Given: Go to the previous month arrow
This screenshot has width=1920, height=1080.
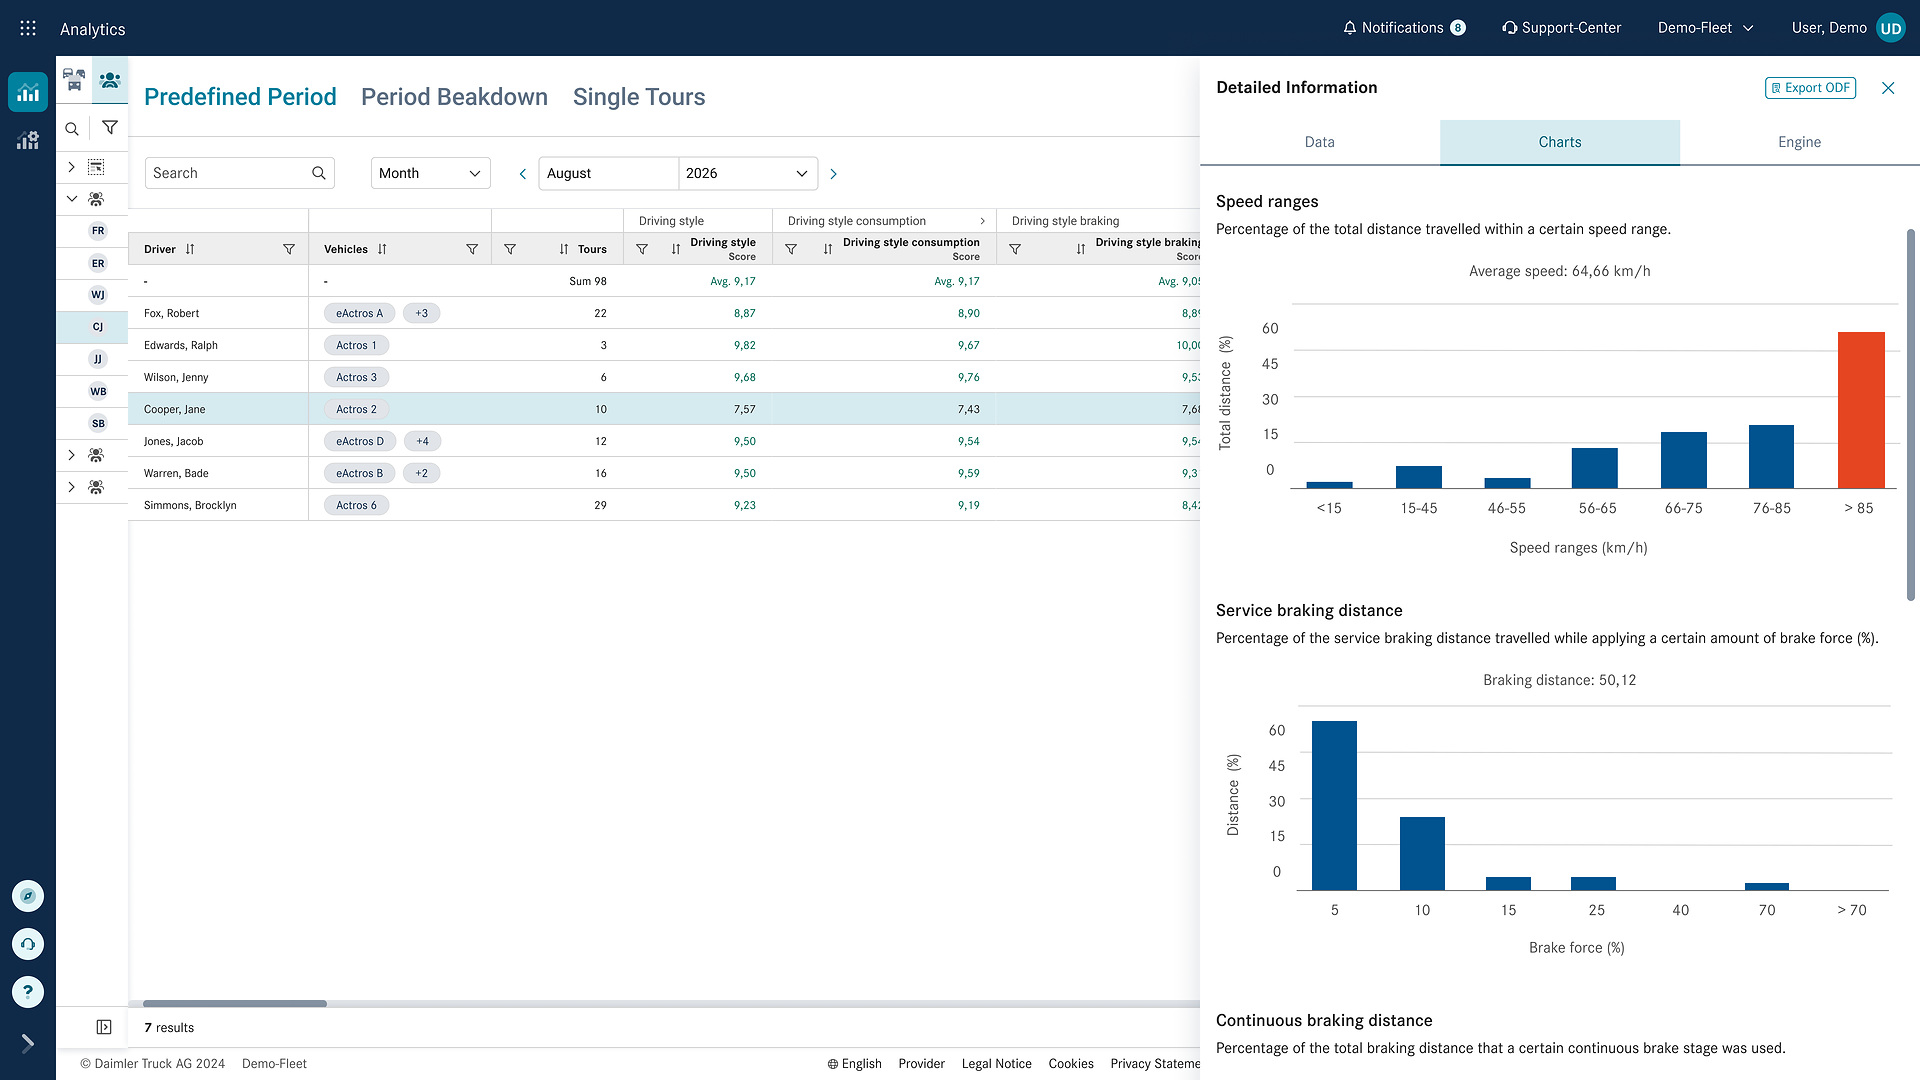Looking at the screenshot, I should click(522, 174).
